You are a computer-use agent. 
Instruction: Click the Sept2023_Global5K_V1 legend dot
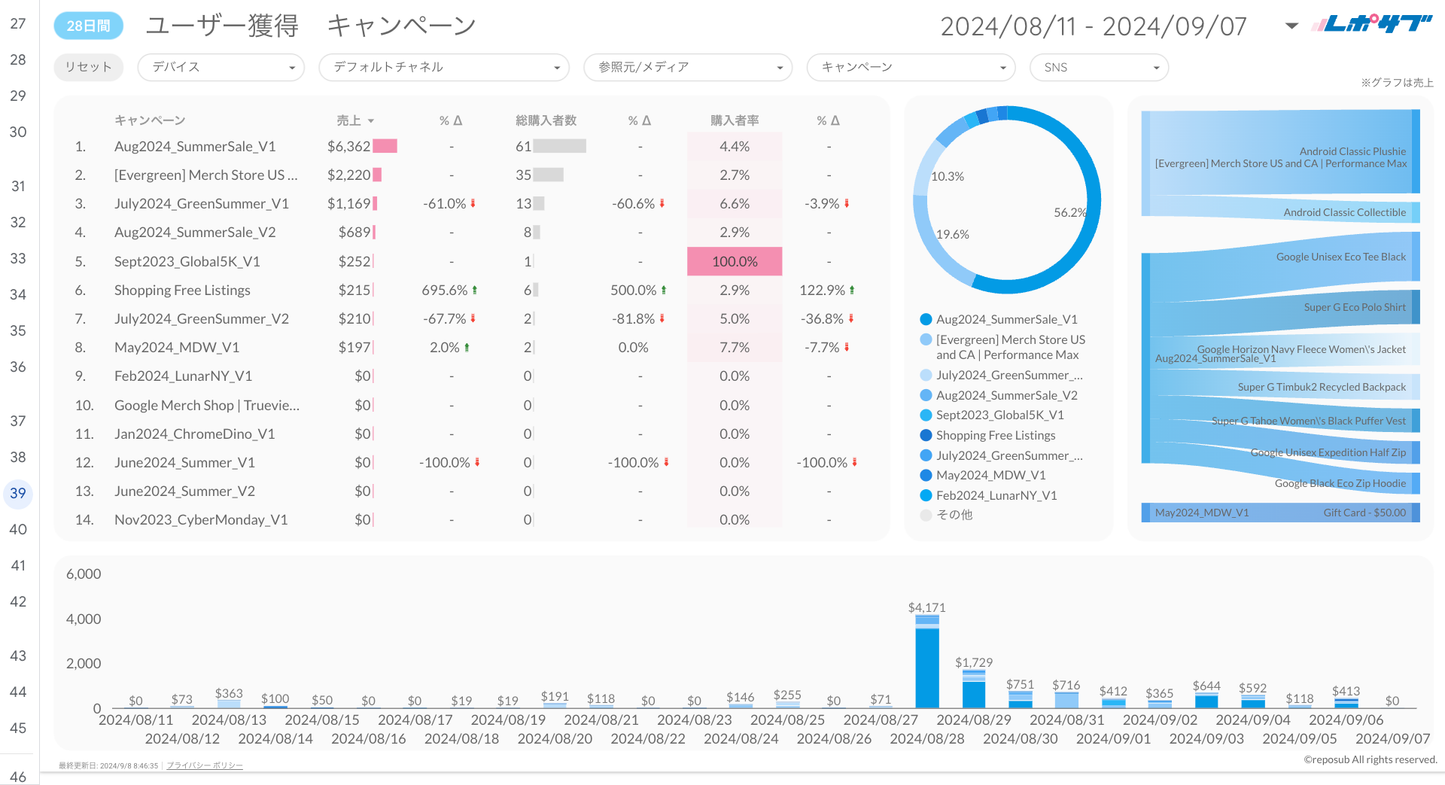(x=925, y=416)
